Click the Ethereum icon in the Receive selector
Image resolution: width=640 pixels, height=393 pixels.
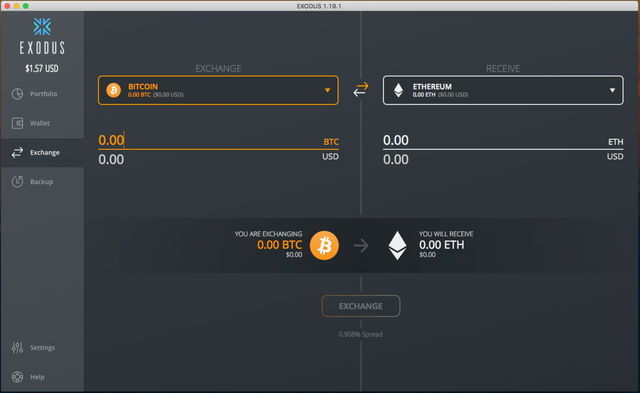coord(398,90)
